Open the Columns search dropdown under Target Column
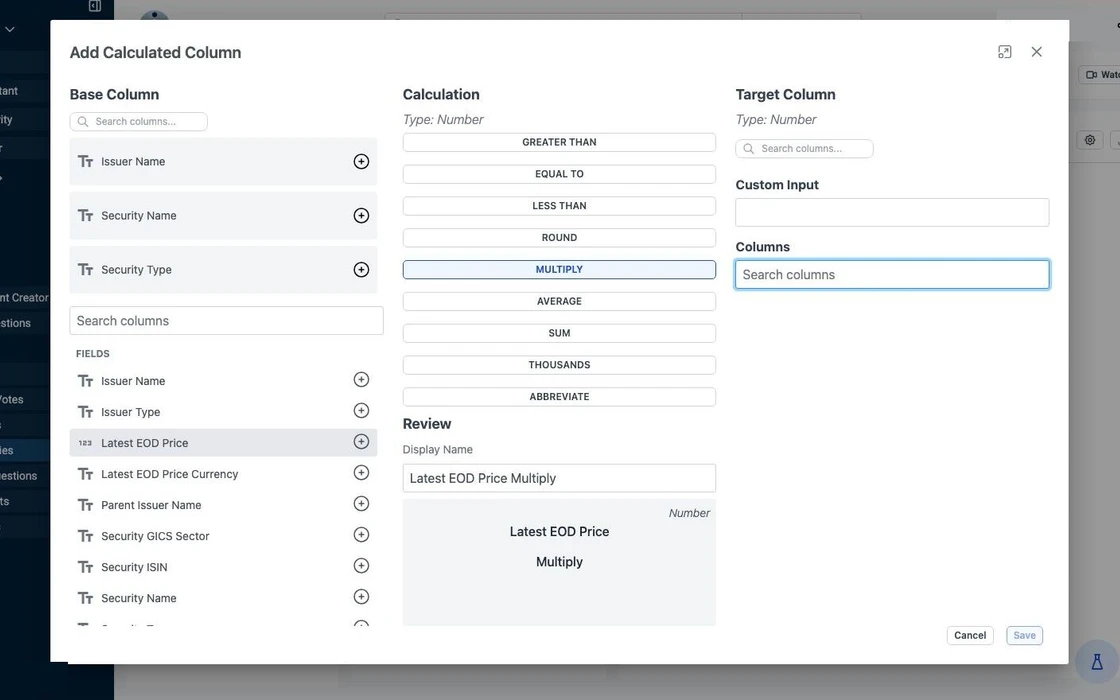The width and height of the screenshot is (1120, 700). (892, 274)
